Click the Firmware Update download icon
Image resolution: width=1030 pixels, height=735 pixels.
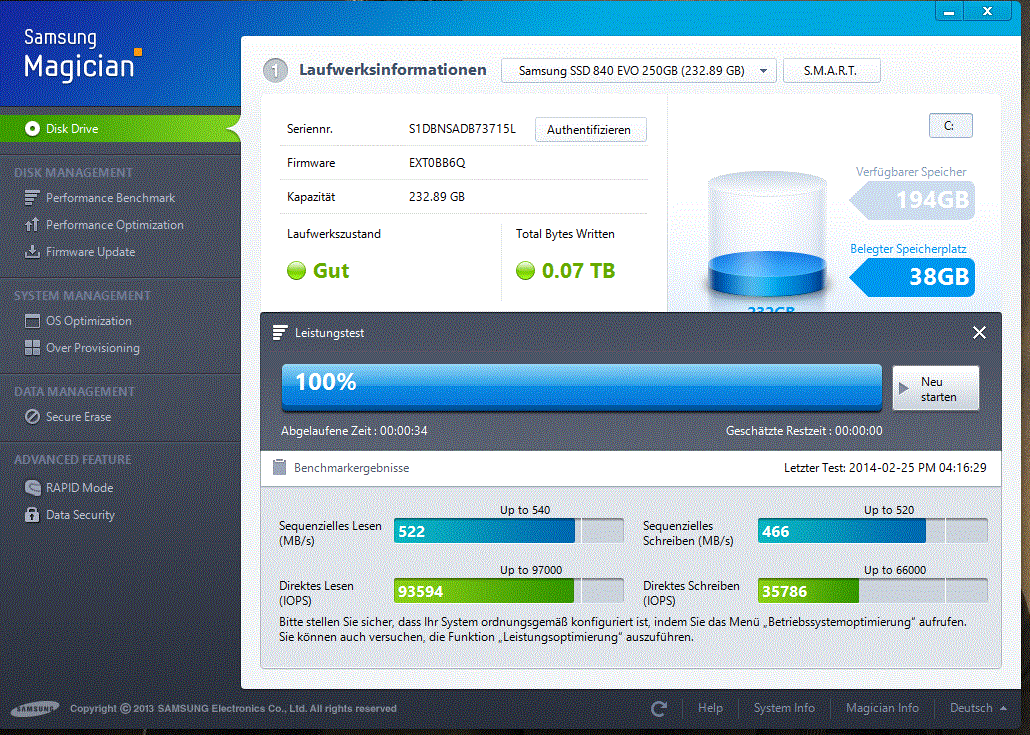32,252
